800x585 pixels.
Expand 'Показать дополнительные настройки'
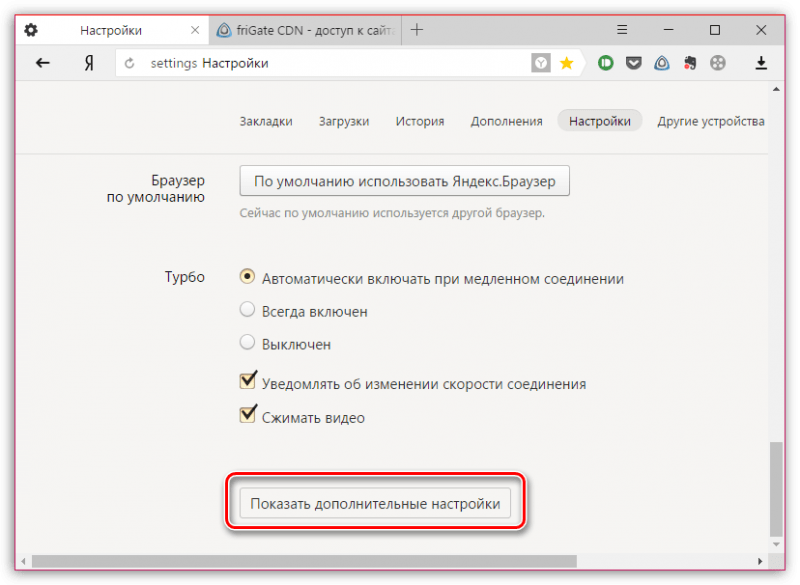375,504
